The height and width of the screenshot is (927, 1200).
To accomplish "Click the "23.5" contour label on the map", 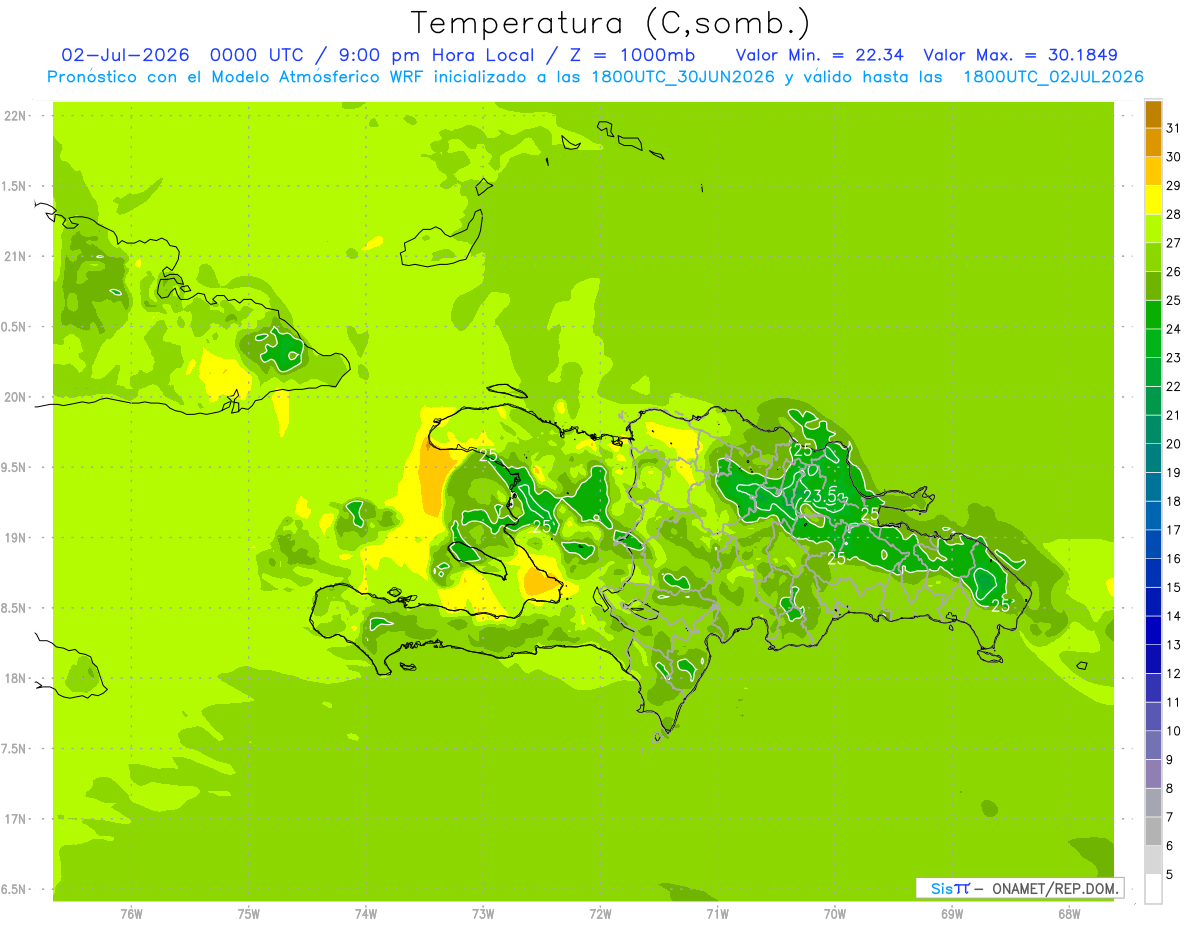I will tap(820, 494).
